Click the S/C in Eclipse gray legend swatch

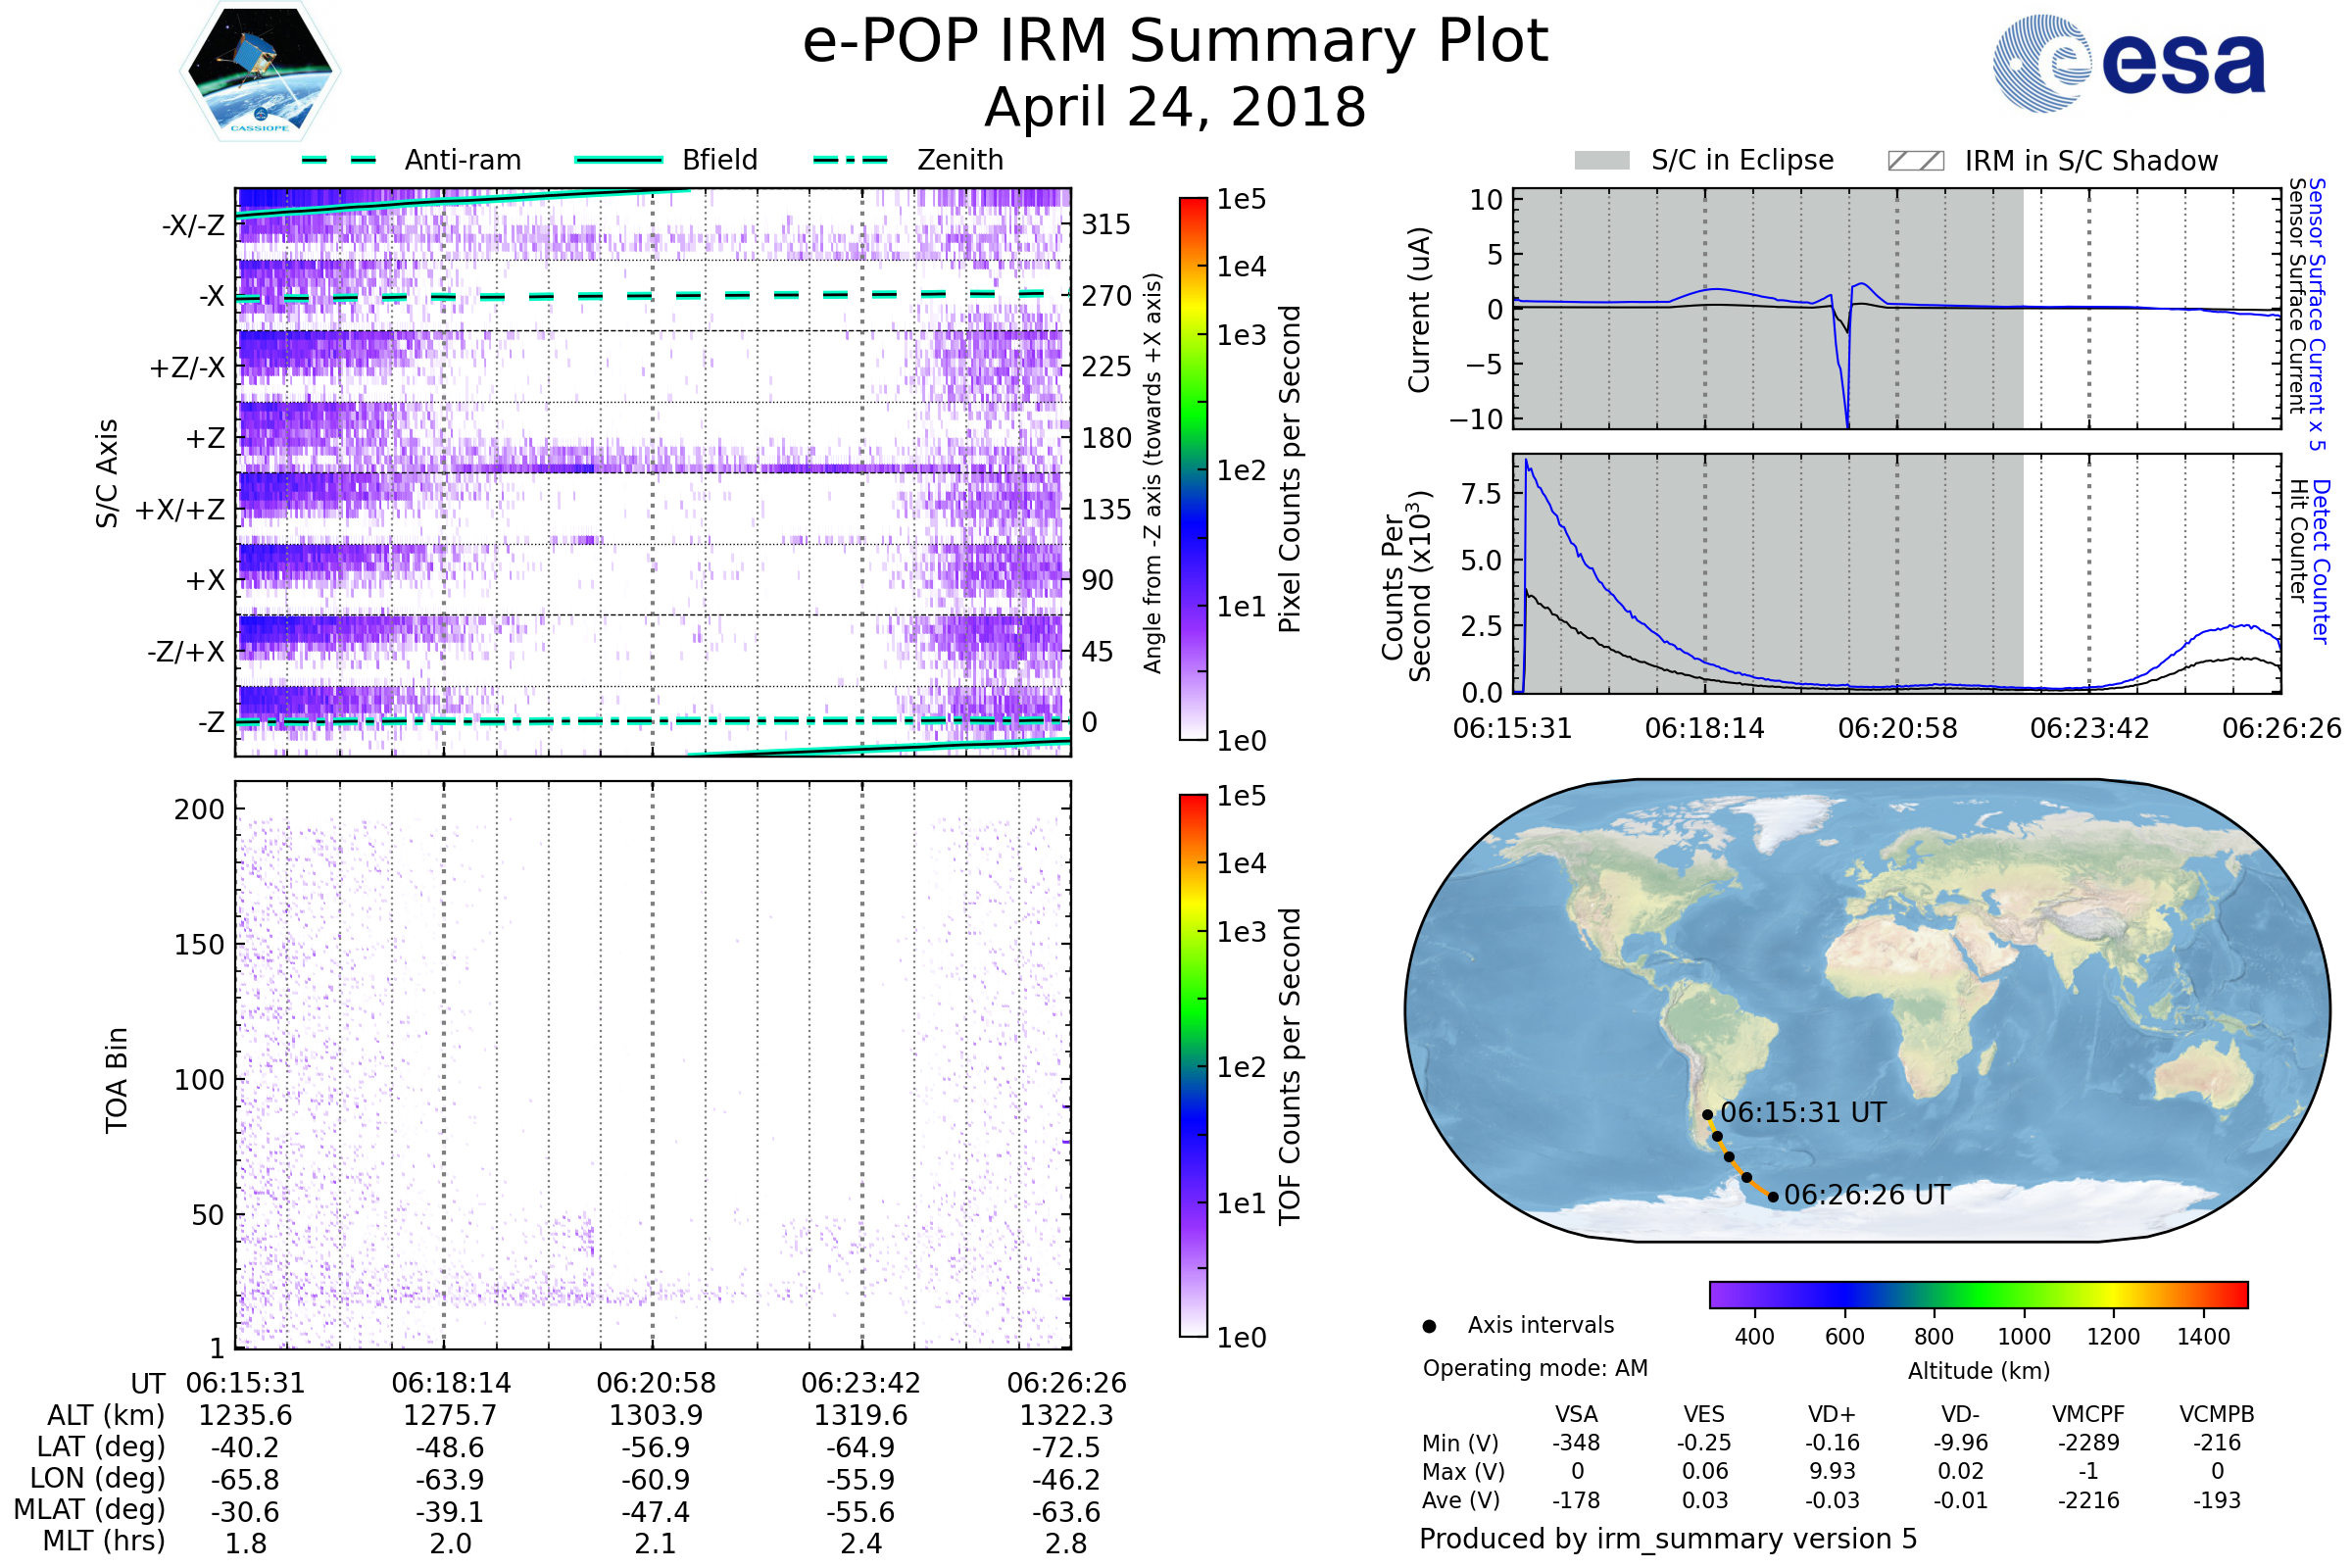1601,161
